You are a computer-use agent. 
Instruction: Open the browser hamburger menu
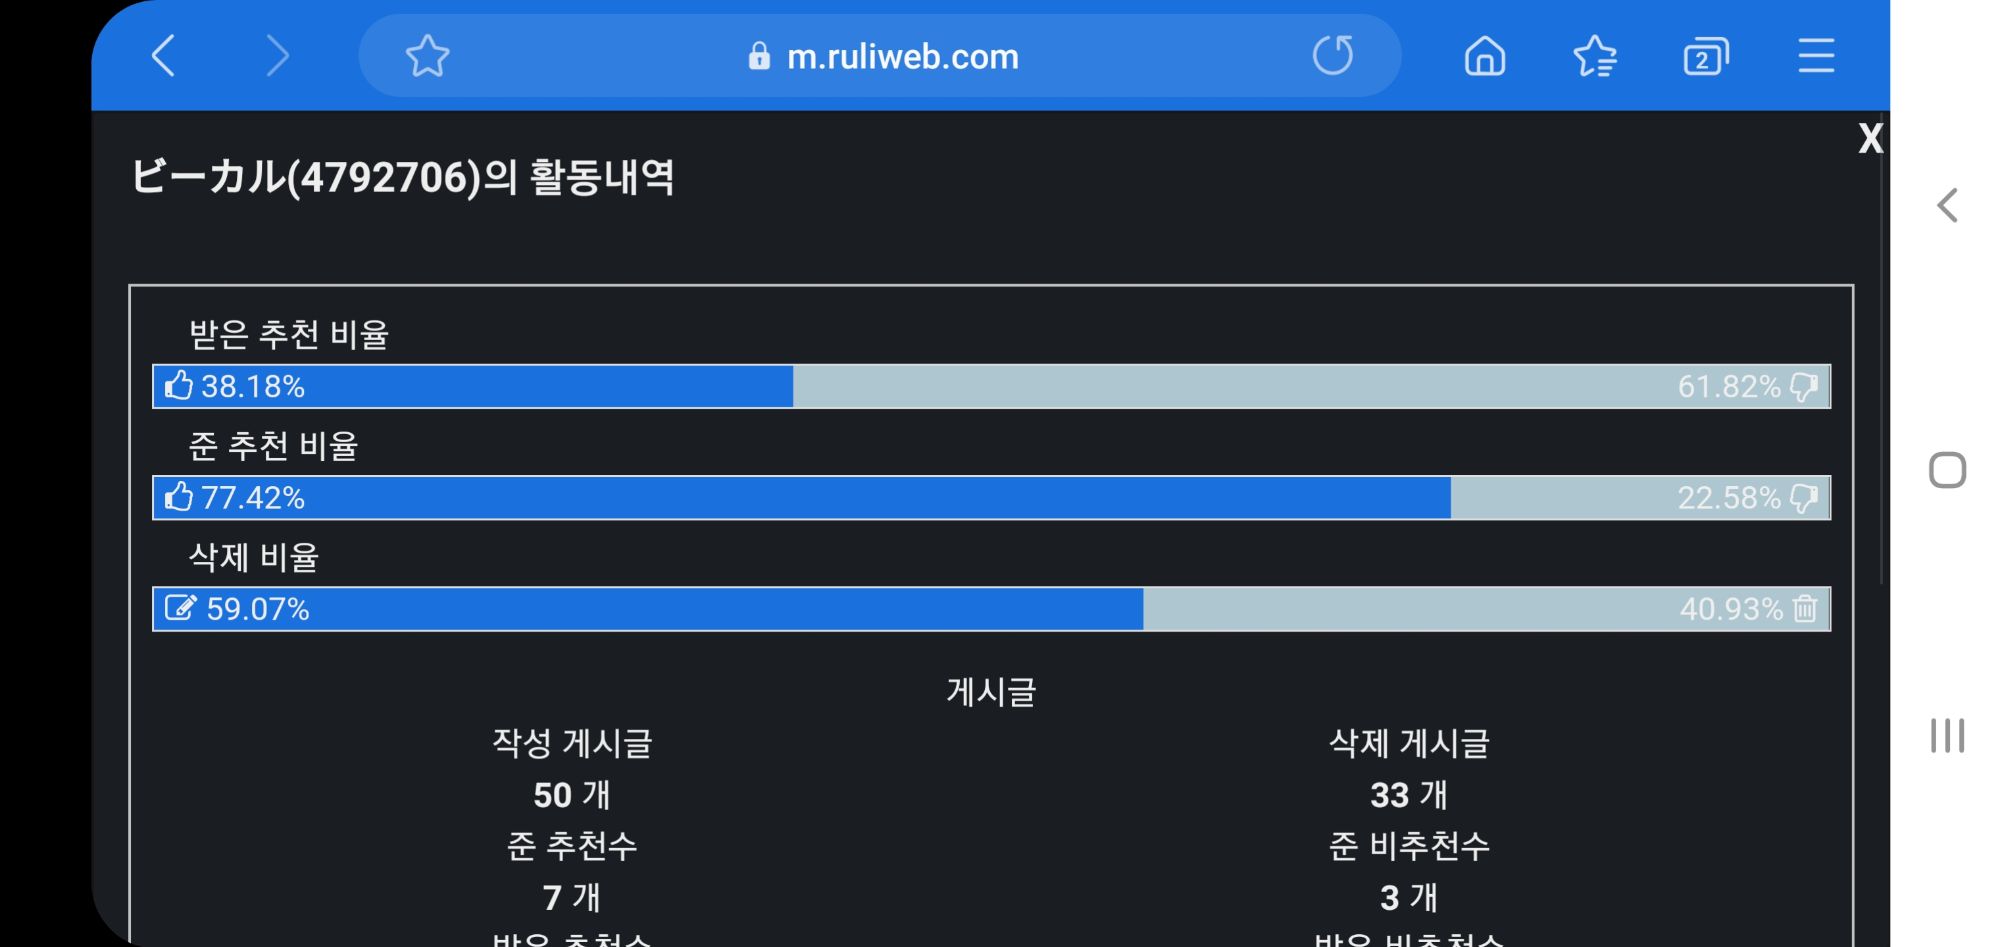(x=1816, y=56)
